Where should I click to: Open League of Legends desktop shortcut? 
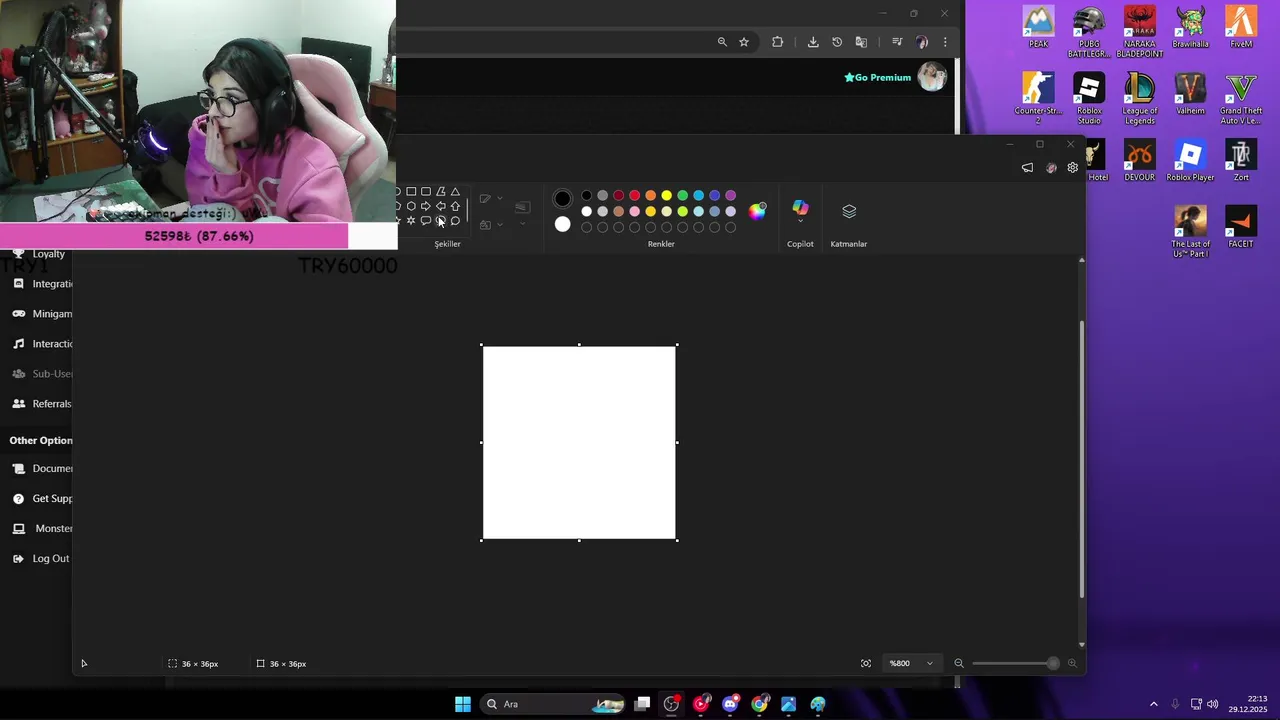click(x=1140, y=98)
